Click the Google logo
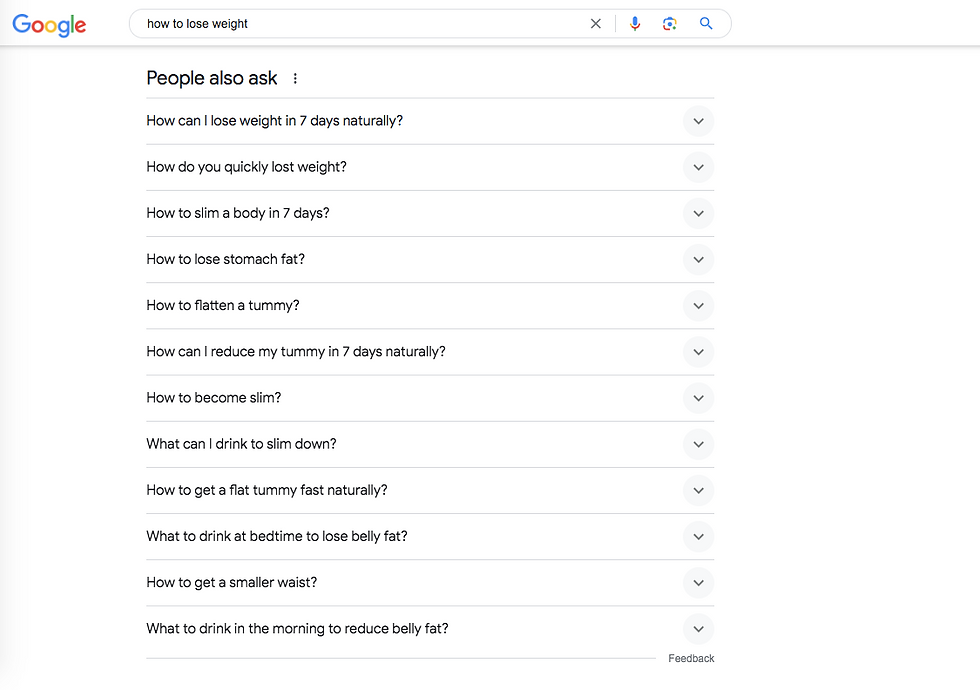The image size is (980, 690). pos(49,25)
